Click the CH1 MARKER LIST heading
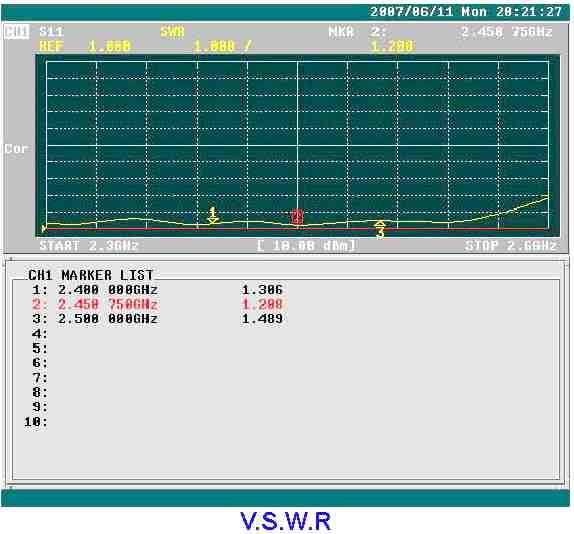Image resolution: width=574 pixels, height=534 pixels. pos(90,275)
